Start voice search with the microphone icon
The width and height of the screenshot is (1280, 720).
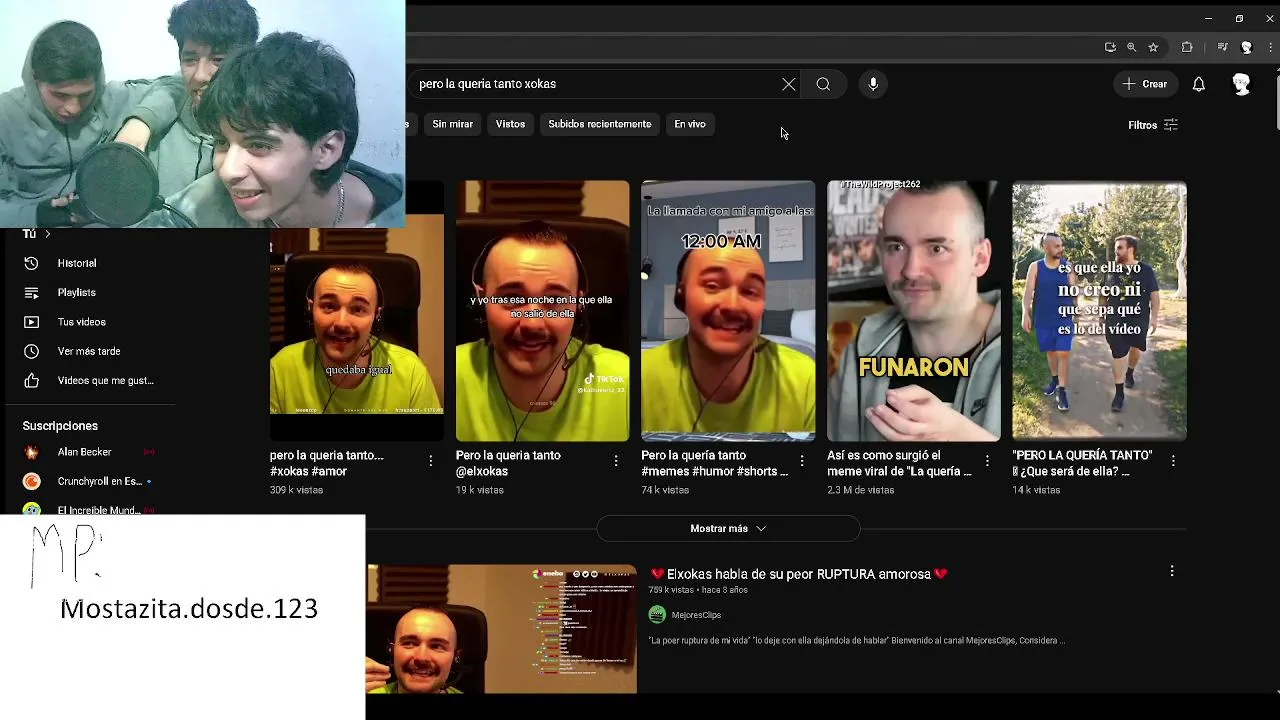point(873,84)
